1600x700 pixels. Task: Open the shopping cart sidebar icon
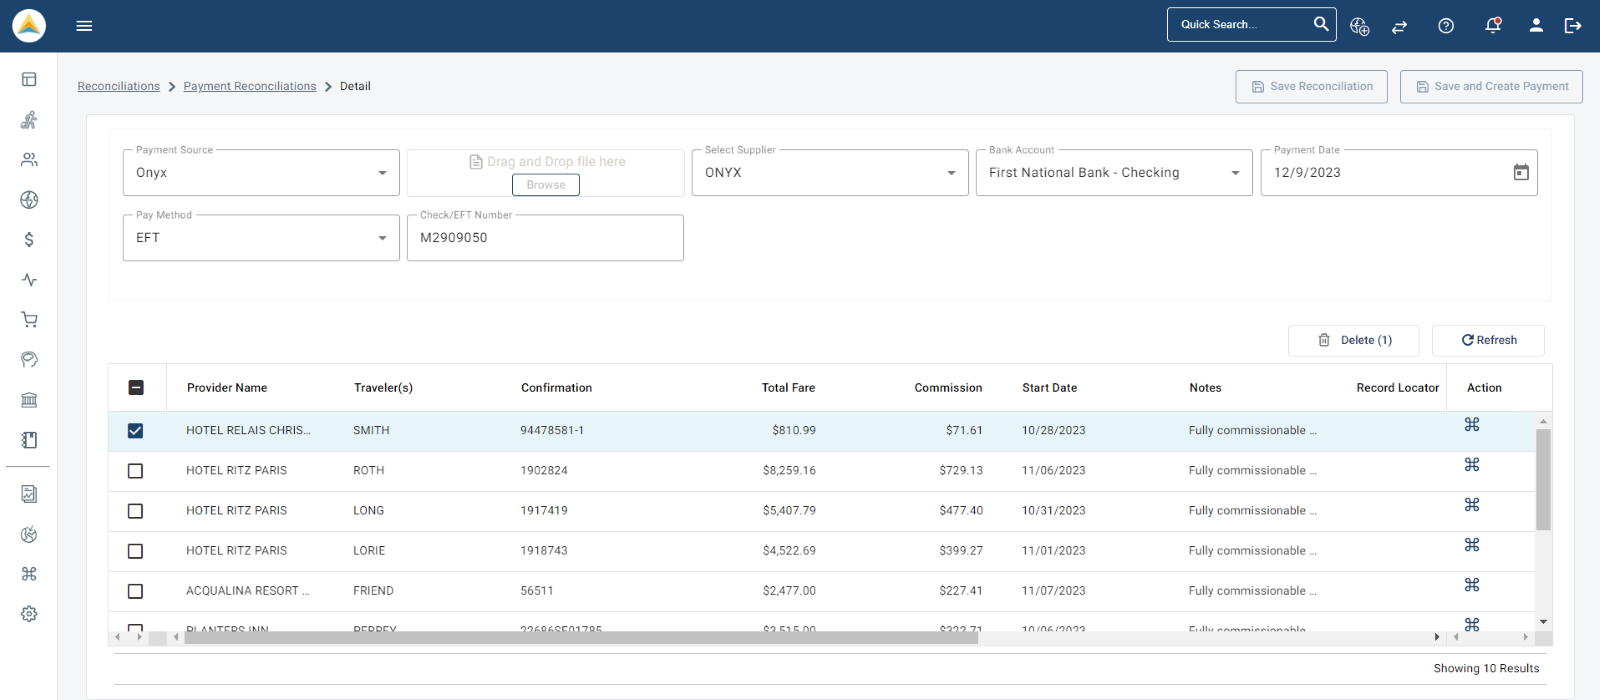coord(29,320)
